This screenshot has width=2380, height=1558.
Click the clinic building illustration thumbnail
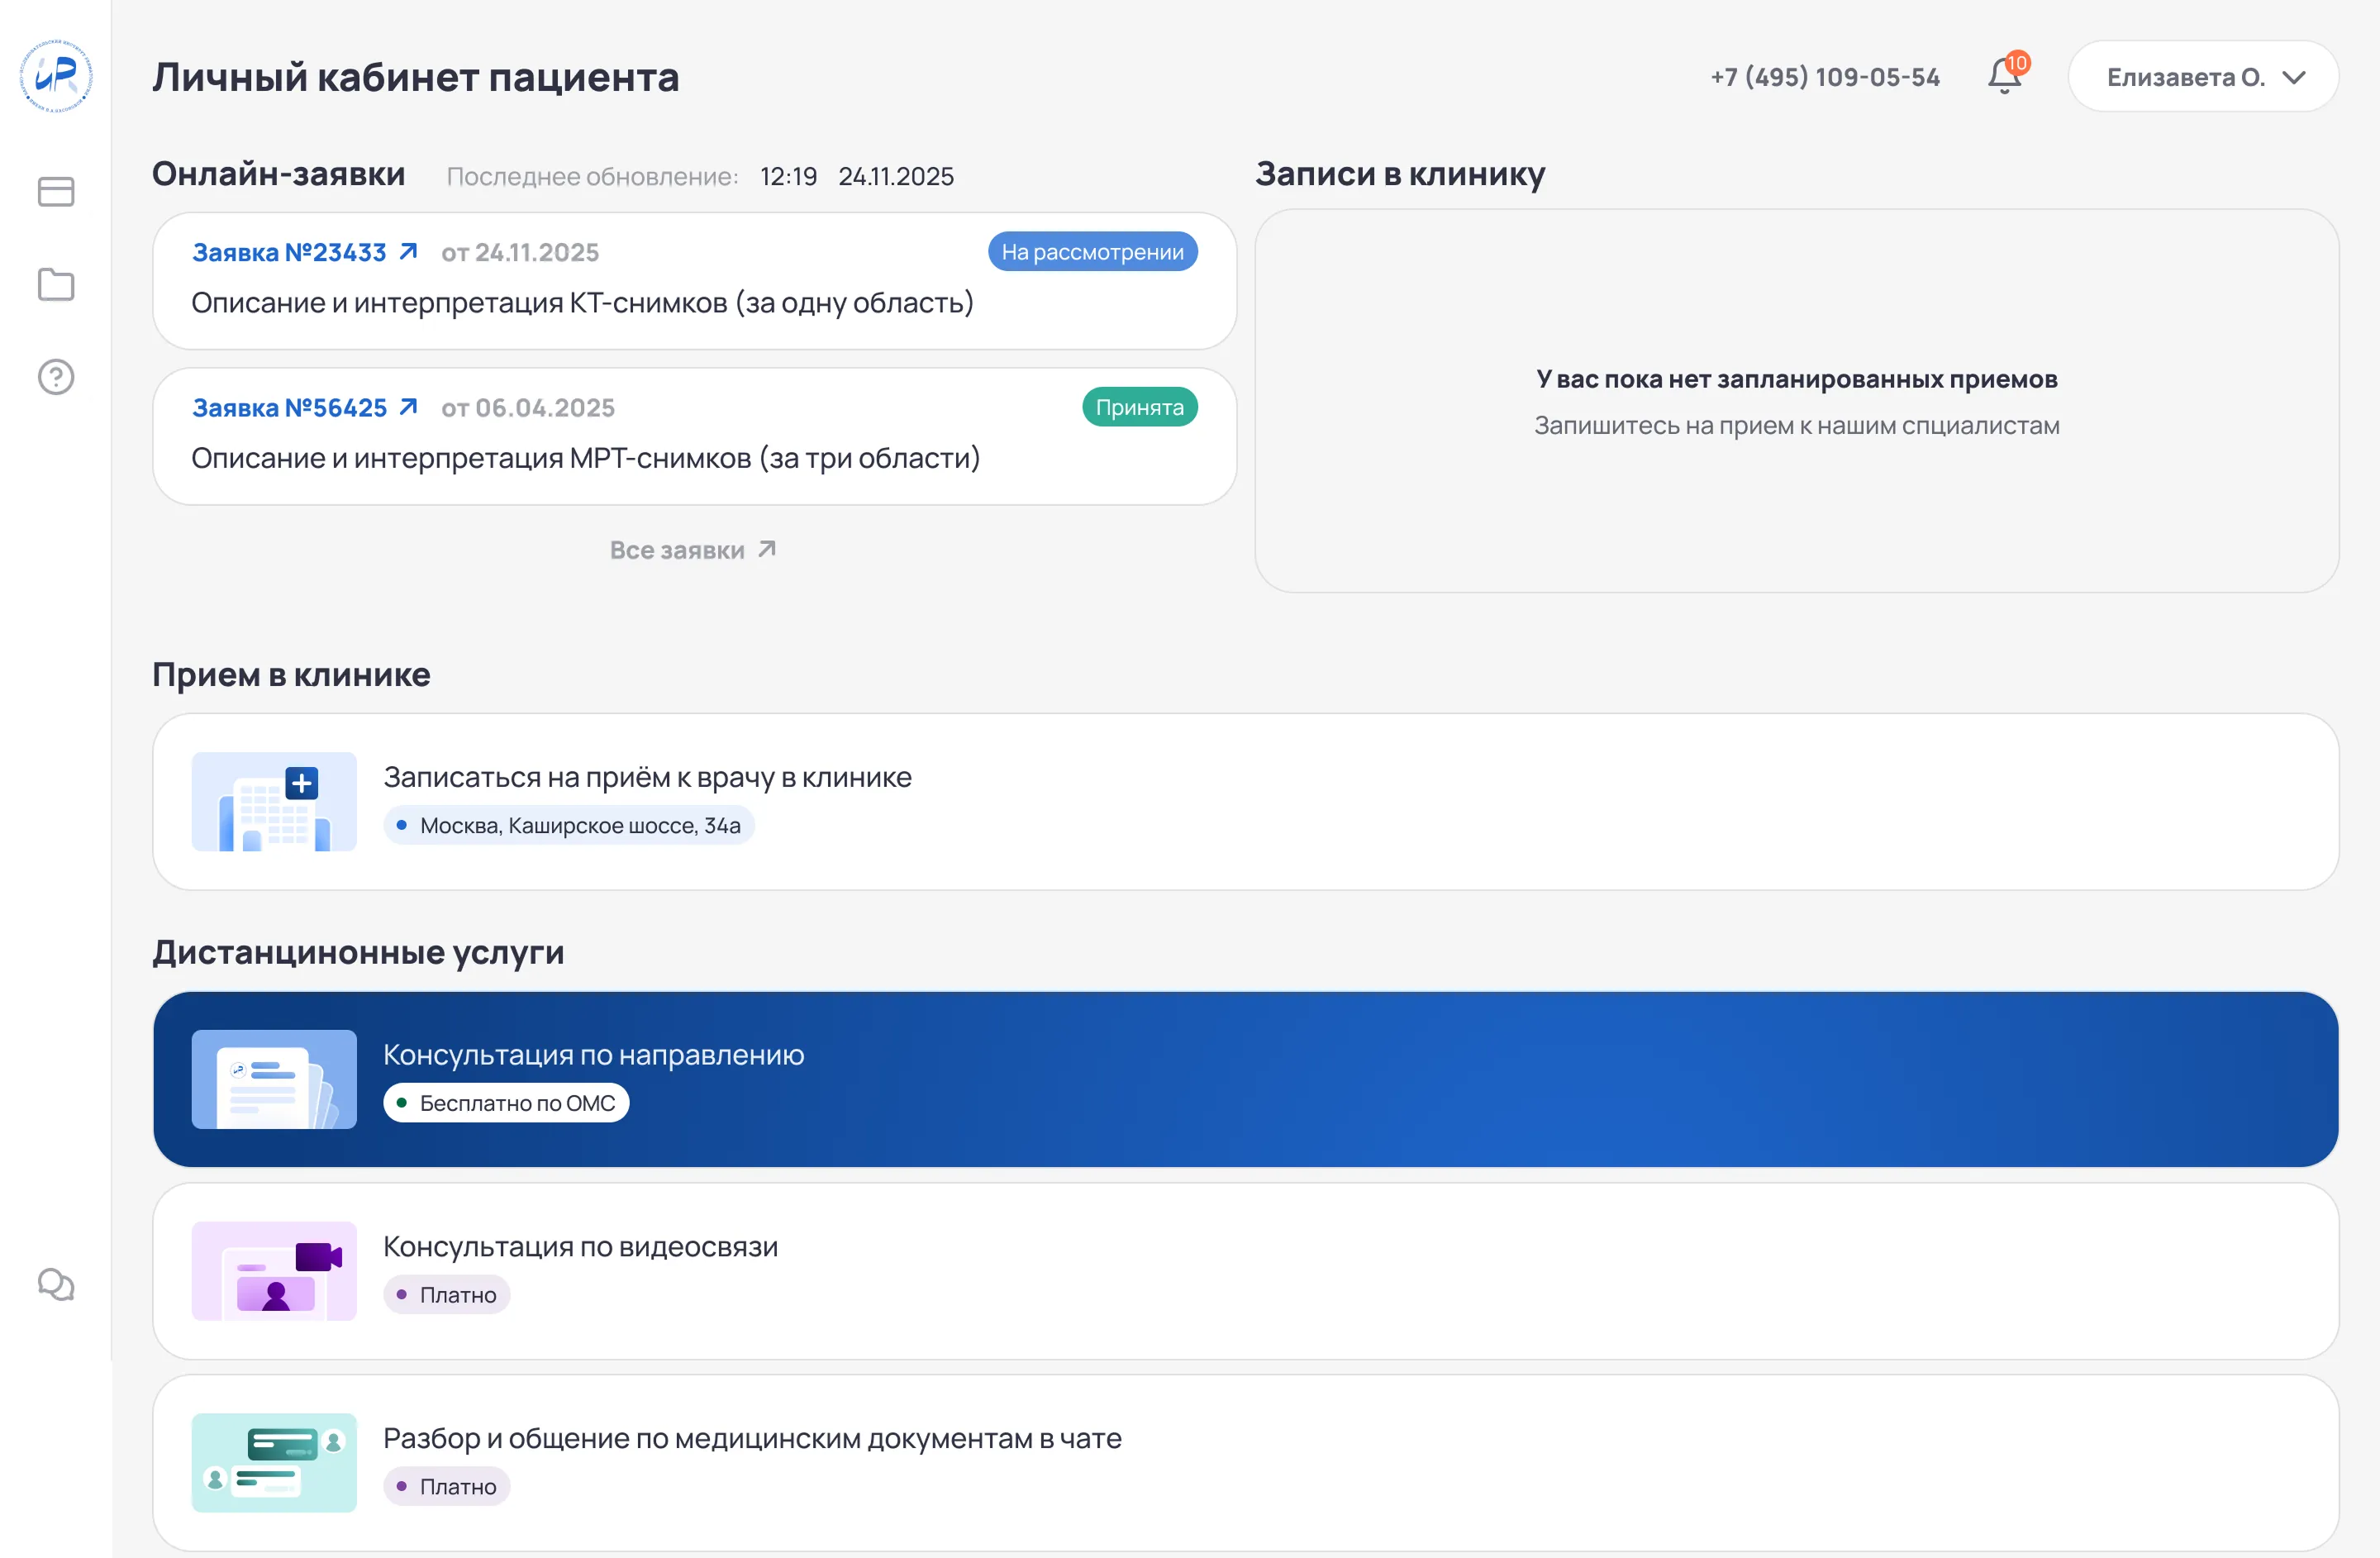274,802
